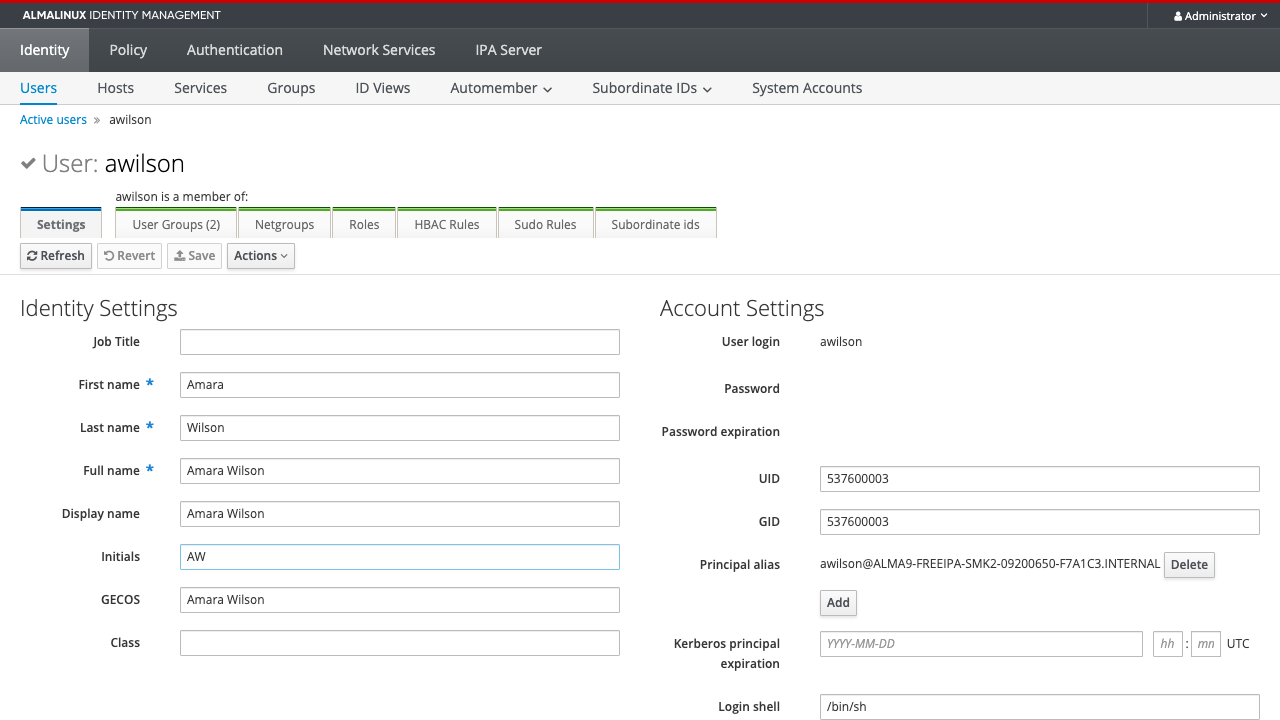Follow the Active users breadcrumb link
1280x720 pixels.
pyautogui.click(x=53, y=120)
